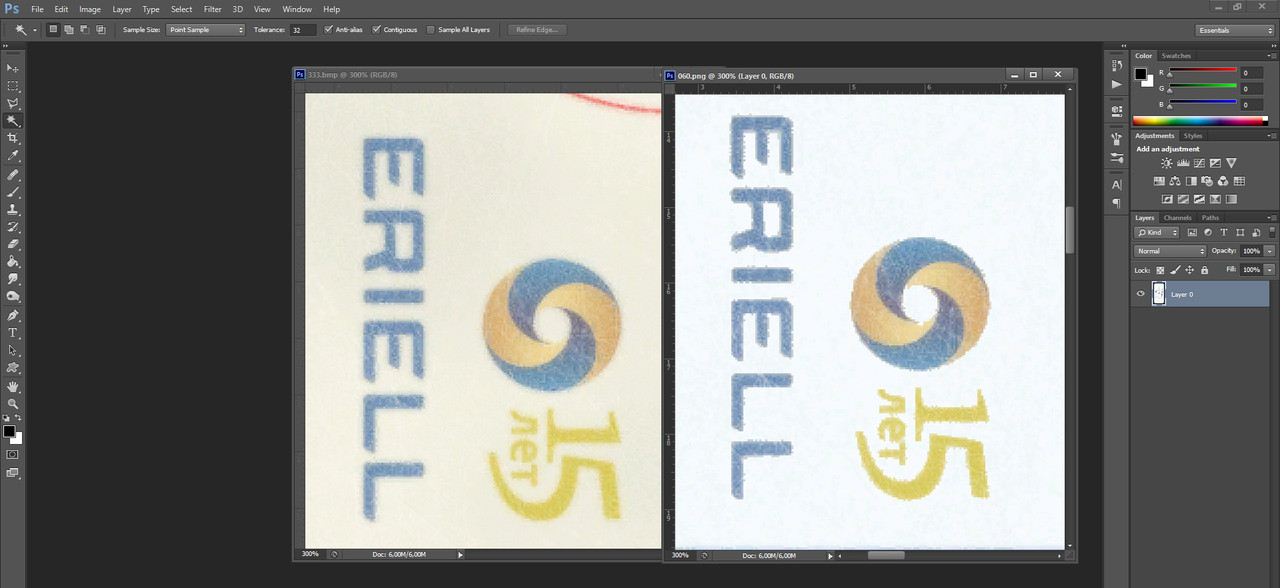Open the Essentials workspace dropdown

1235,30
